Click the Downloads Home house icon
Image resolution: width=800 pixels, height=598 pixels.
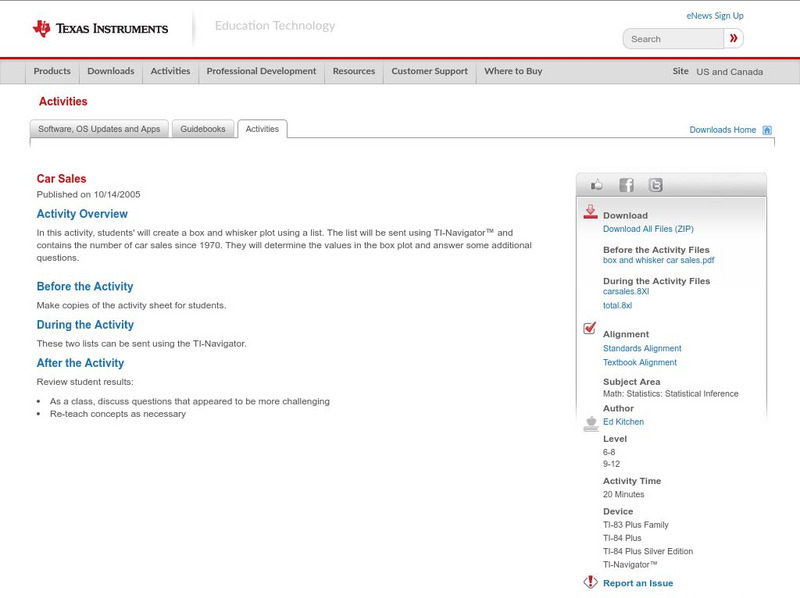pyautogui.click(x=767, y=130)
